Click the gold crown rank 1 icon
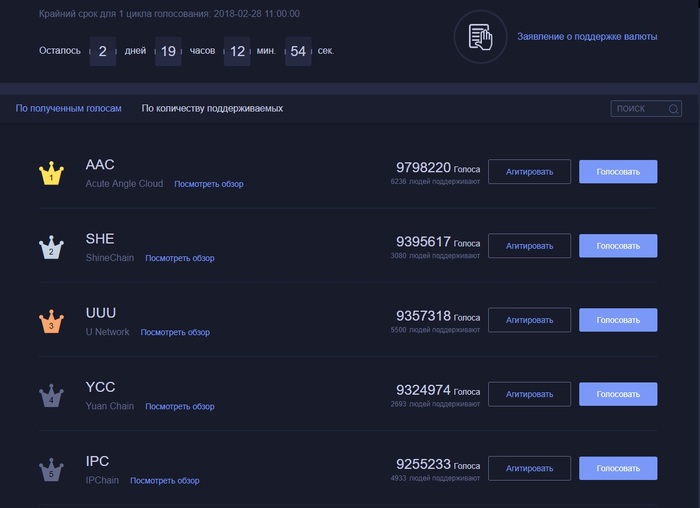The image size is (700, 508). point(51,173)
